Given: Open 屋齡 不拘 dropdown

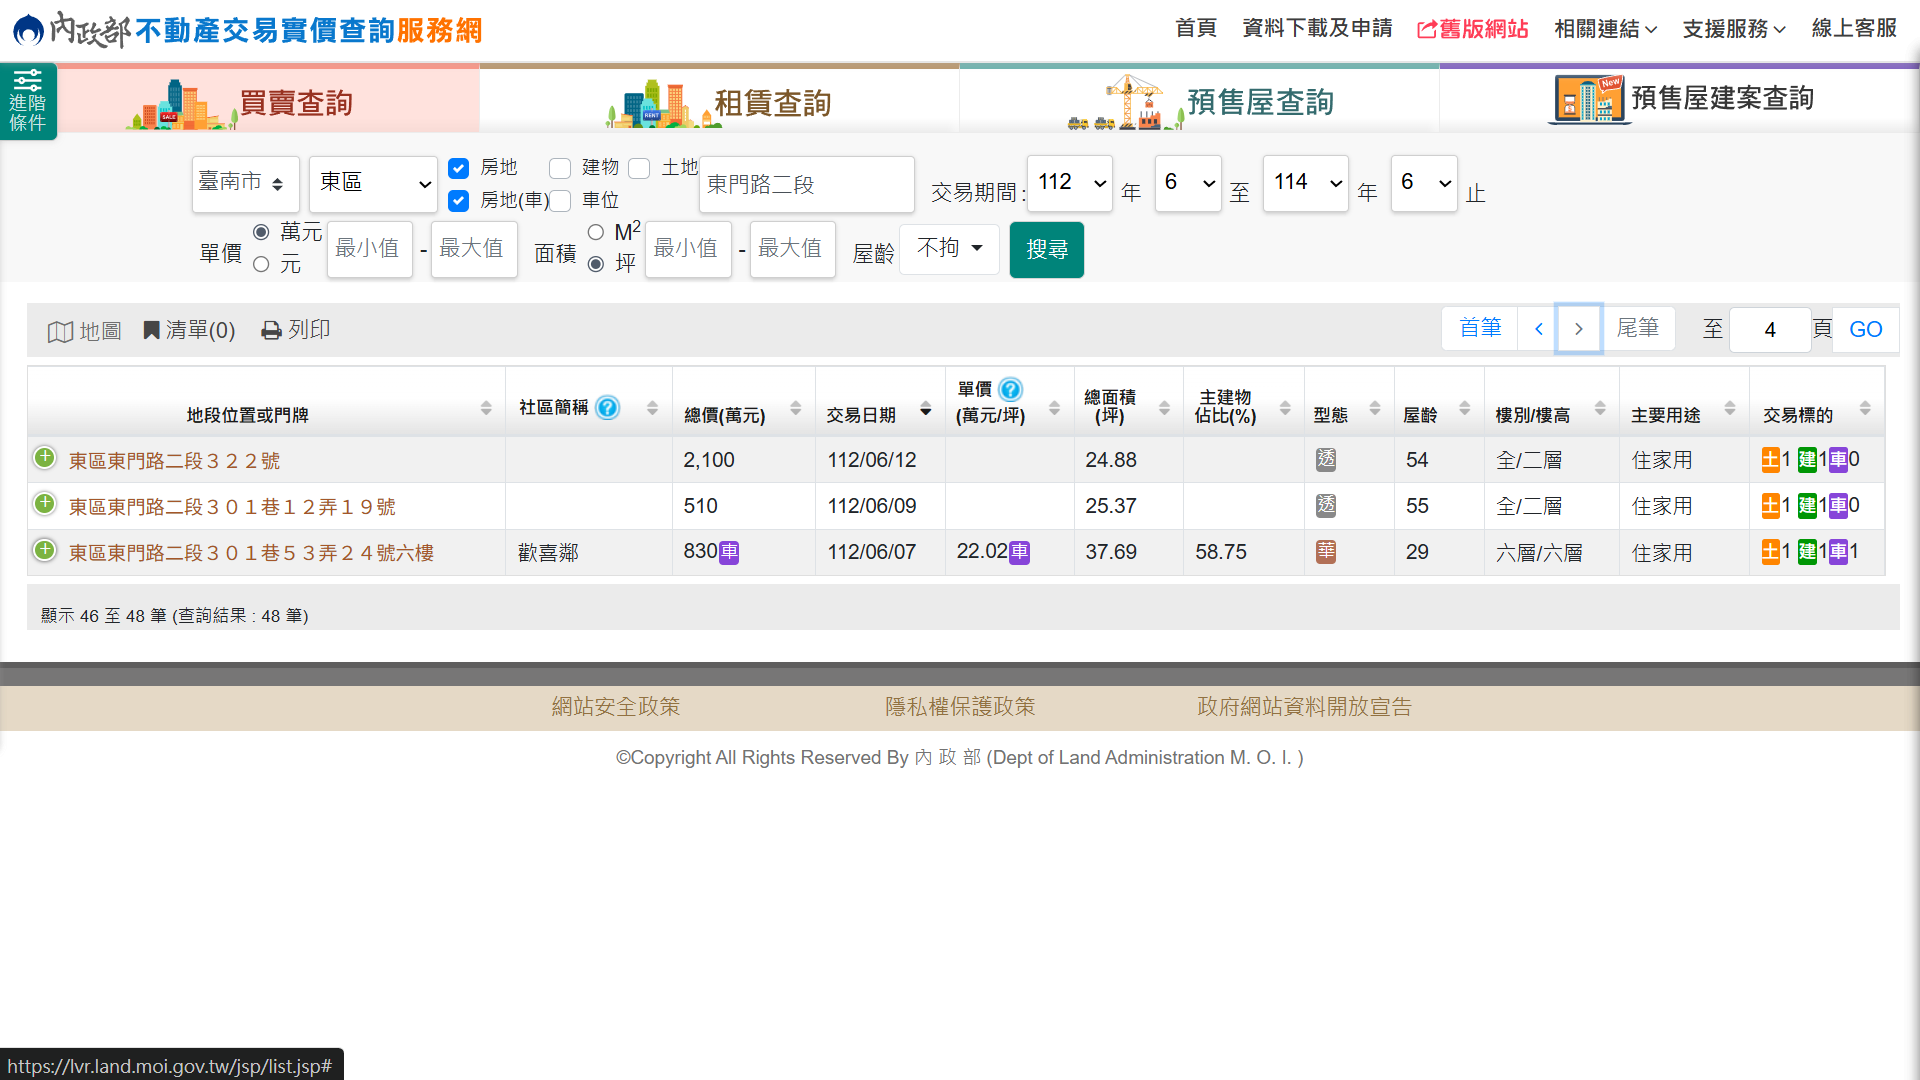Looking at the screenshot, I should [x=949, y=248].
